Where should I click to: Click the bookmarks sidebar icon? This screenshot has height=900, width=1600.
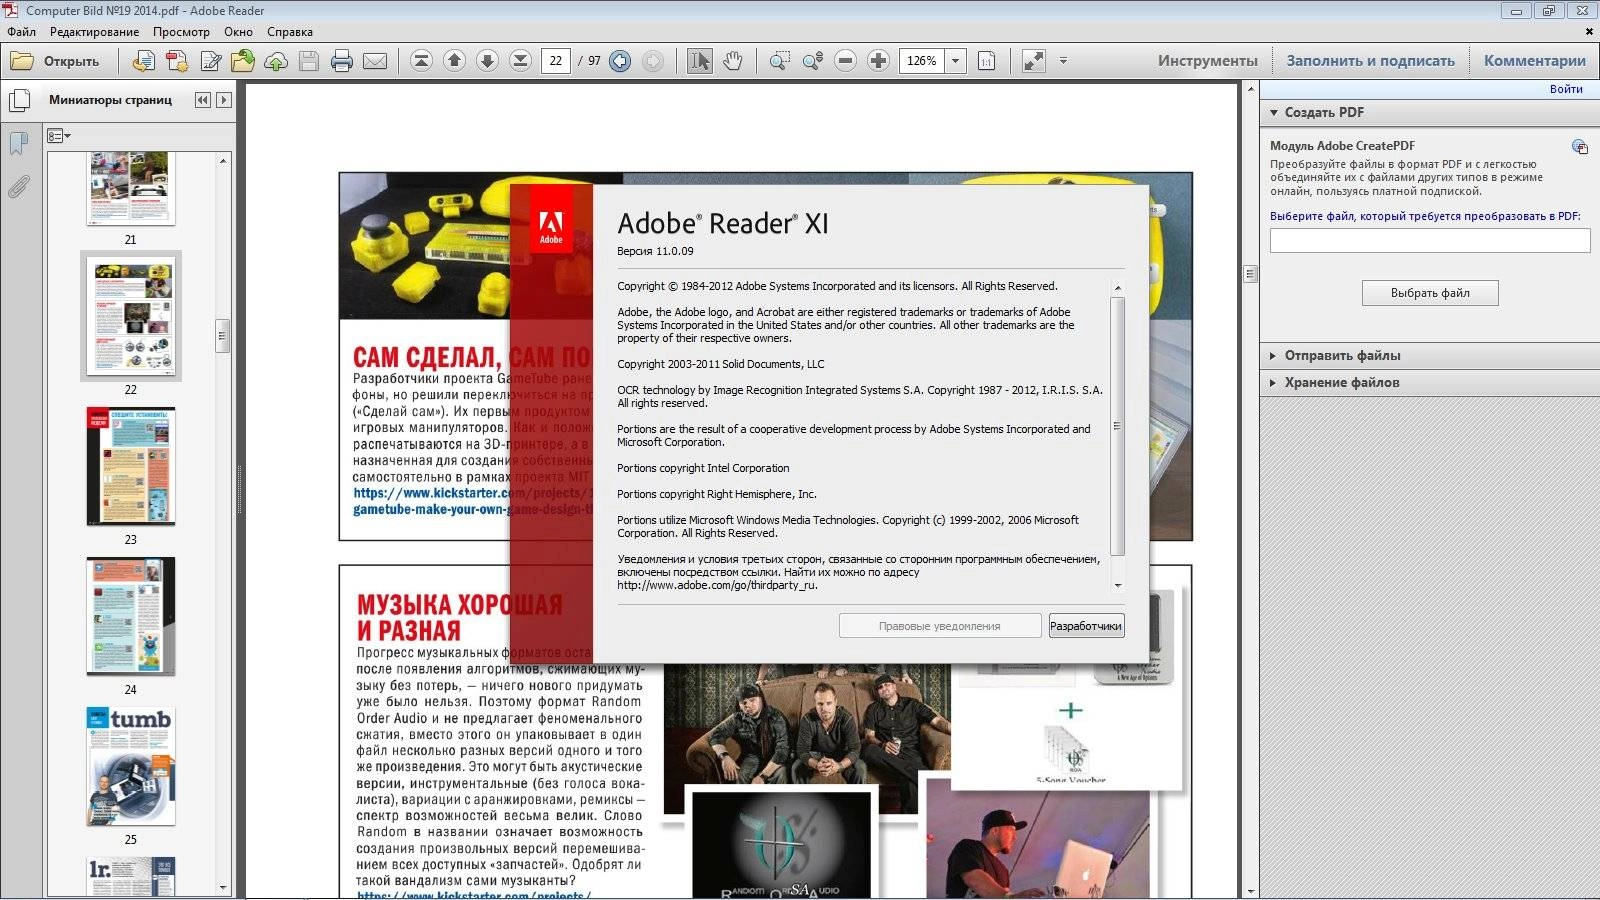coord(18,143)
